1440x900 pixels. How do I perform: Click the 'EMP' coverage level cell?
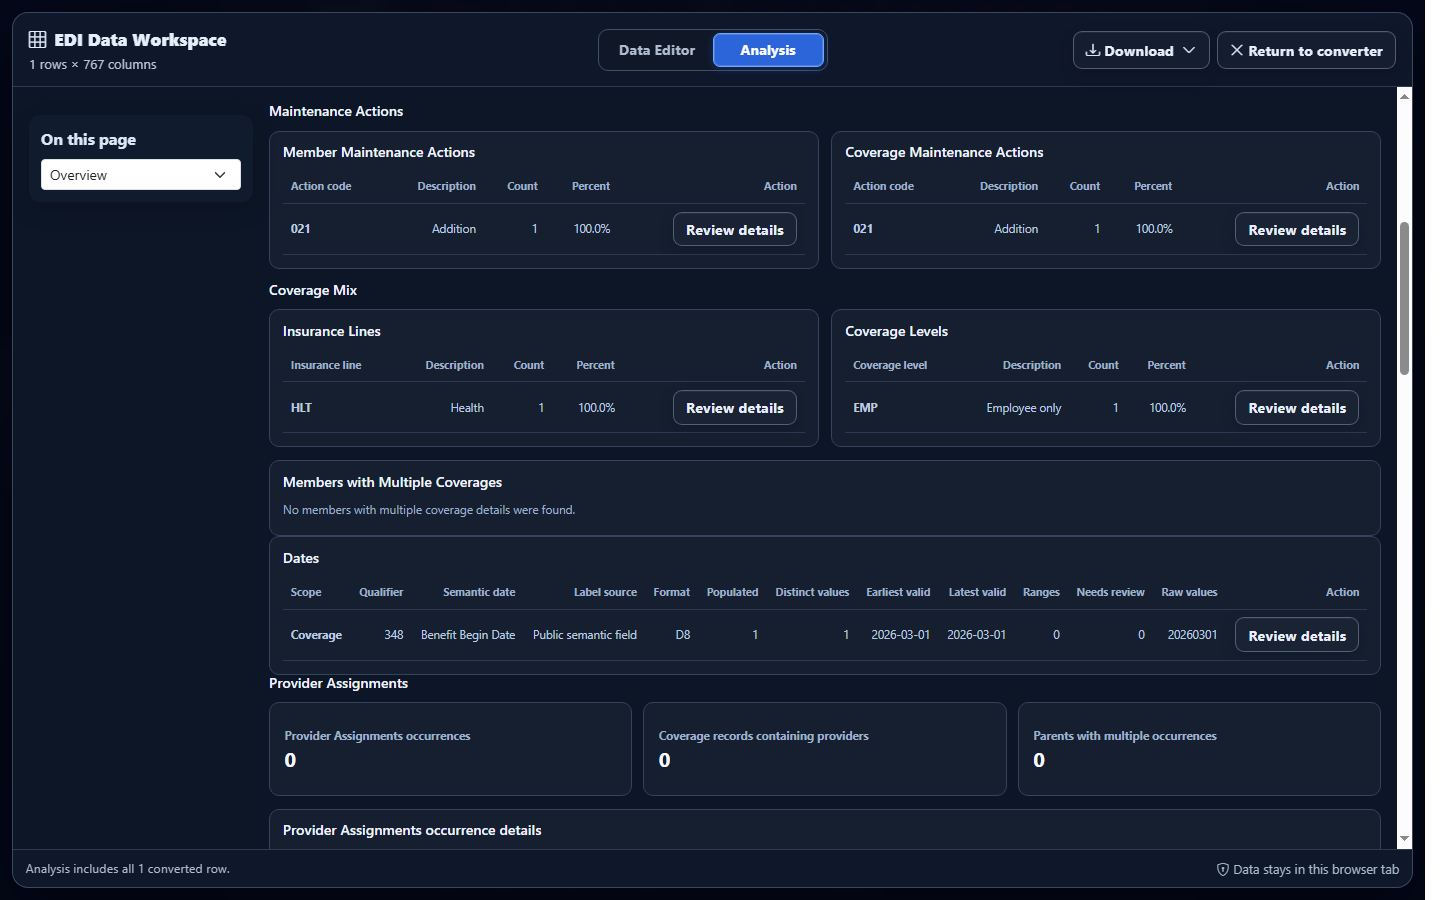(x=865, y=408)
